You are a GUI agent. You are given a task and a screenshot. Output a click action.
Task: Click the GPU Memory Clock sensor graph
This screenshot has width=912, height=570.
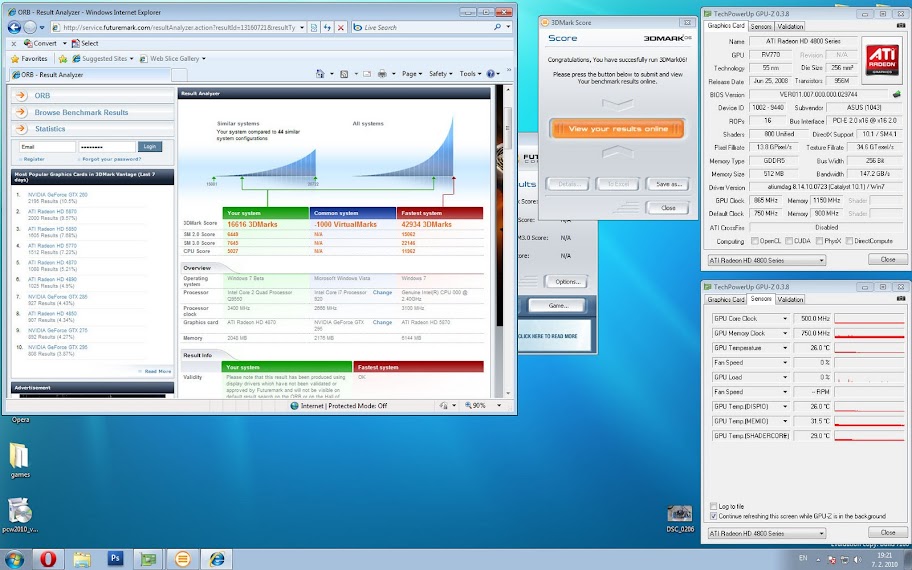tap(869, 333)
